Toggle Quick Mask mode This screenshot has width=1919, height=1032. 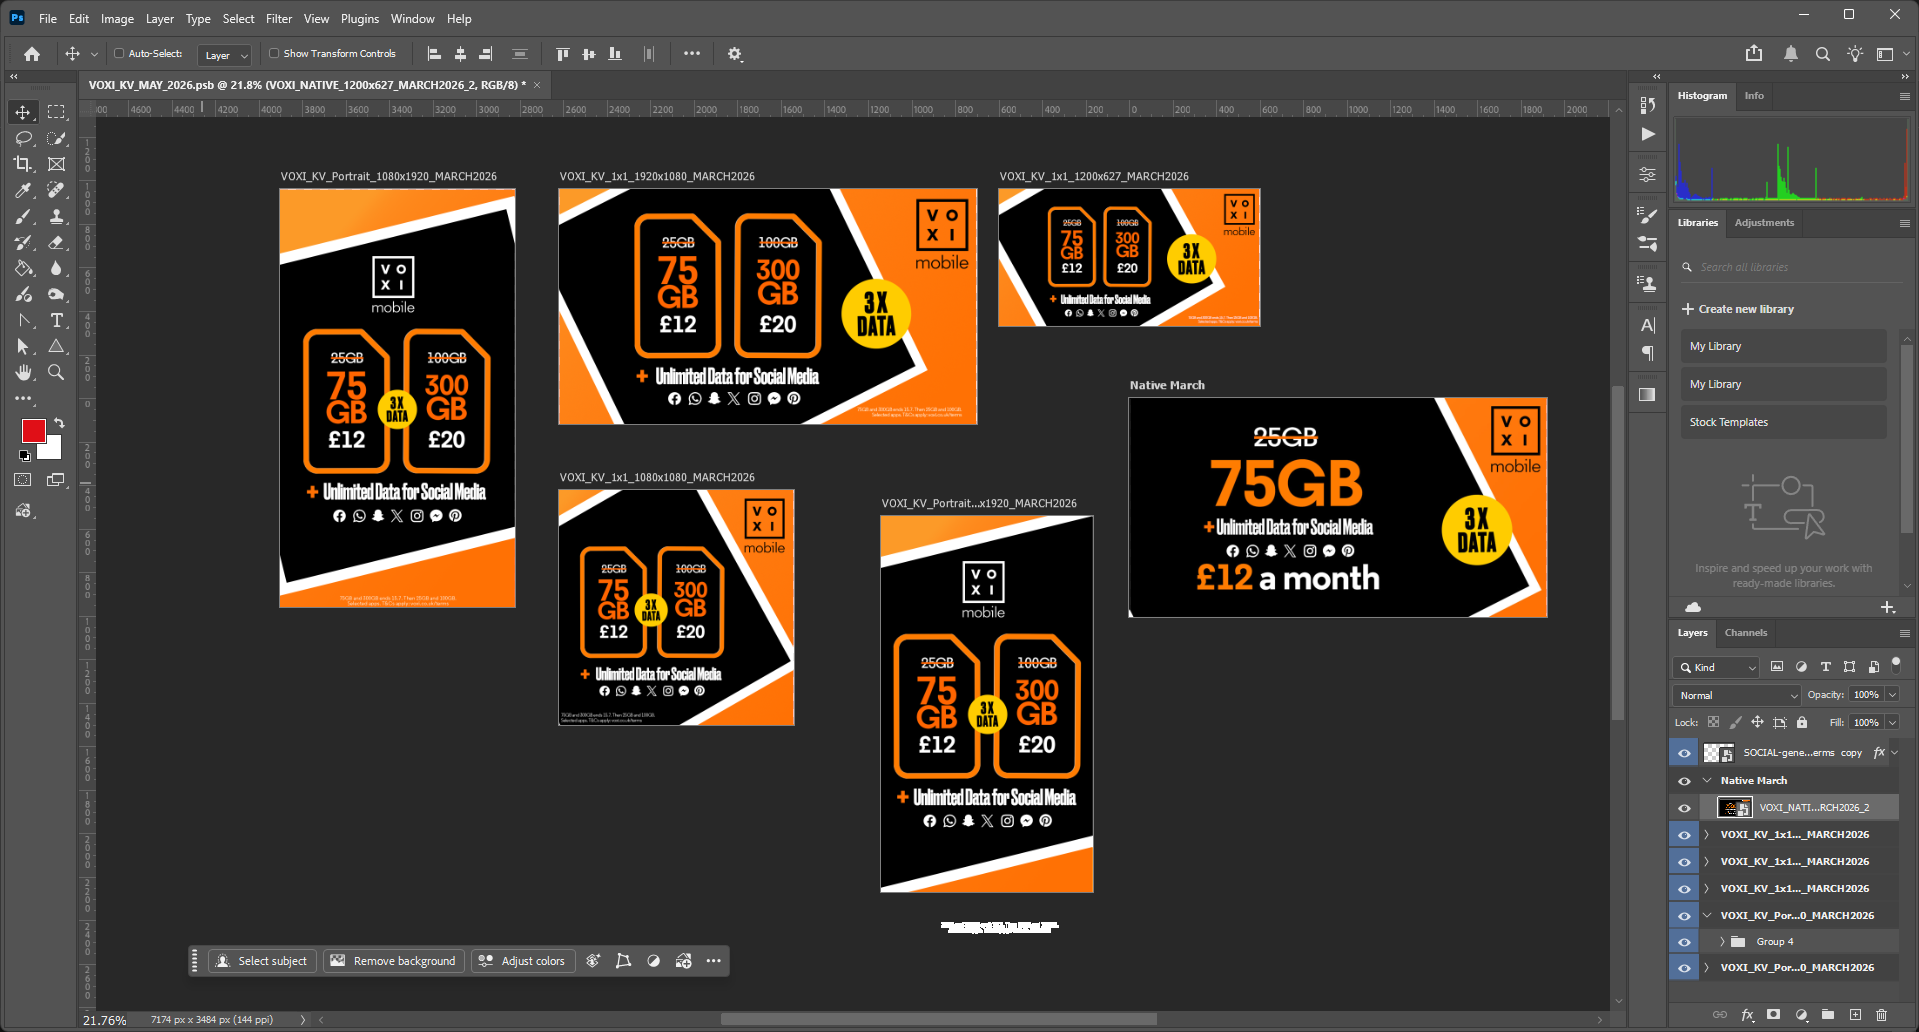coord(23,480)
